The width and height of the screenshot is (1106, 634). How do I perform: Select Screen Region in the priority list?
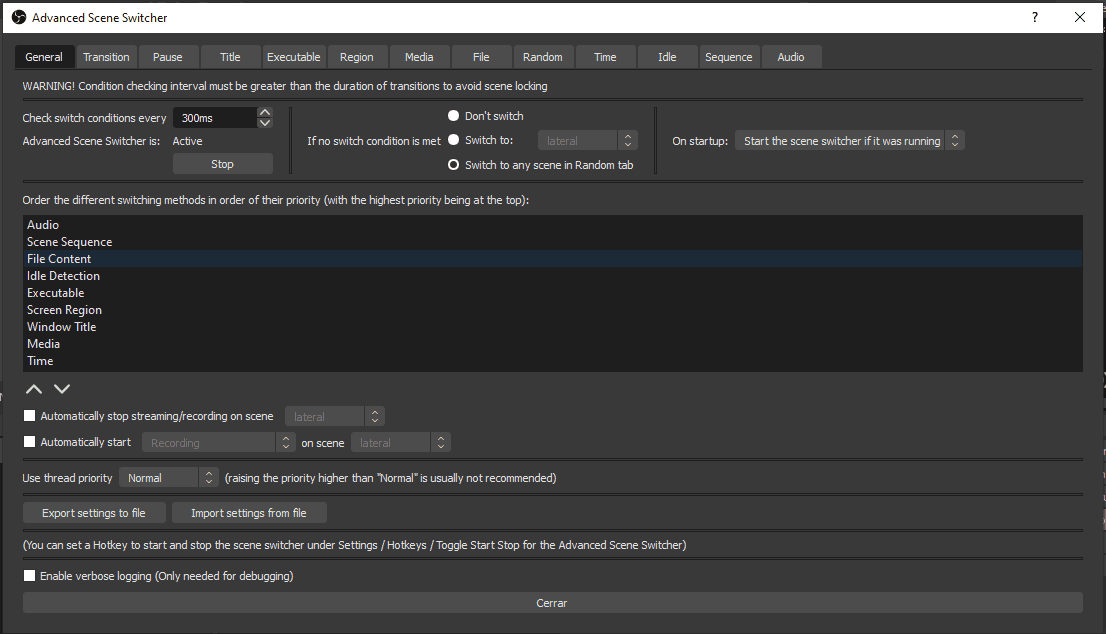[x=552, y=310]
